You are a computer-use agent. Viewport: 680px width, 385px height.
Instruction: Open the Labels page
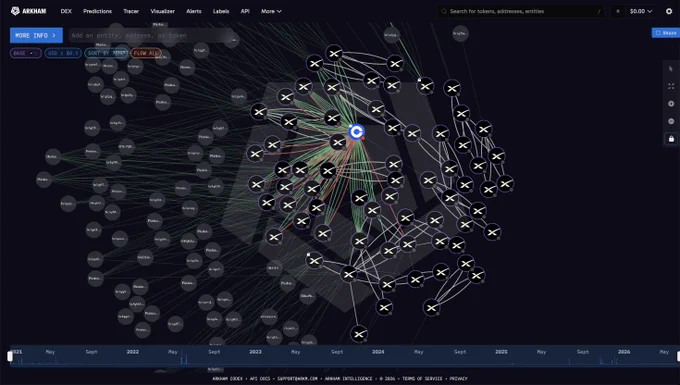coord(221,11)
